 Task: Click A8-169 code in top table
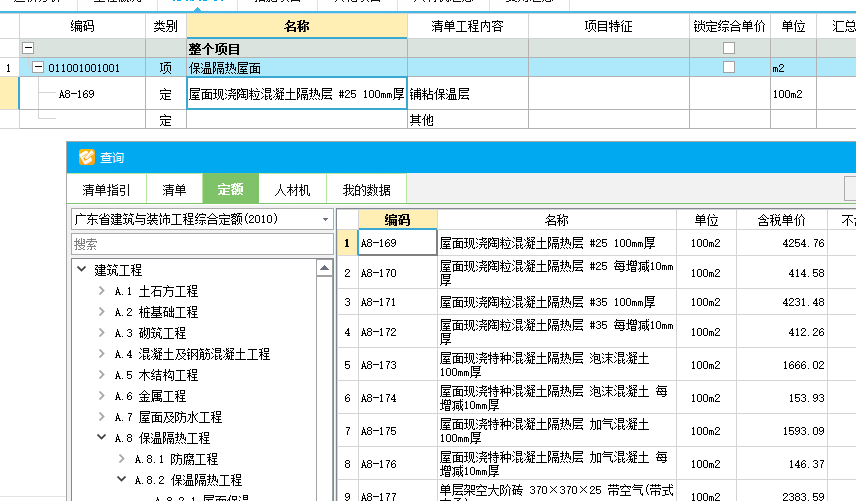pos(76,94)
